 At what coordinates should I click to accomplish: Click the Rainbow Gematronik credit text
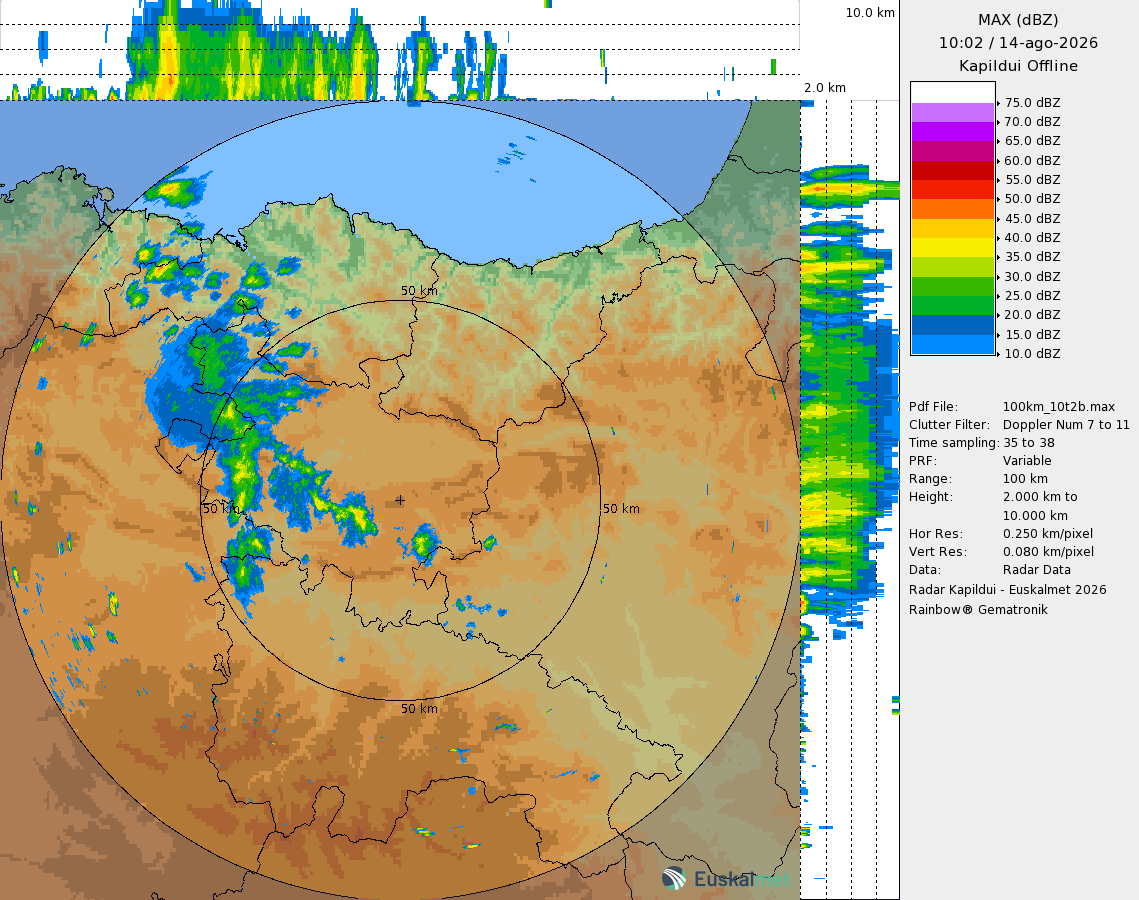(978, 609)
